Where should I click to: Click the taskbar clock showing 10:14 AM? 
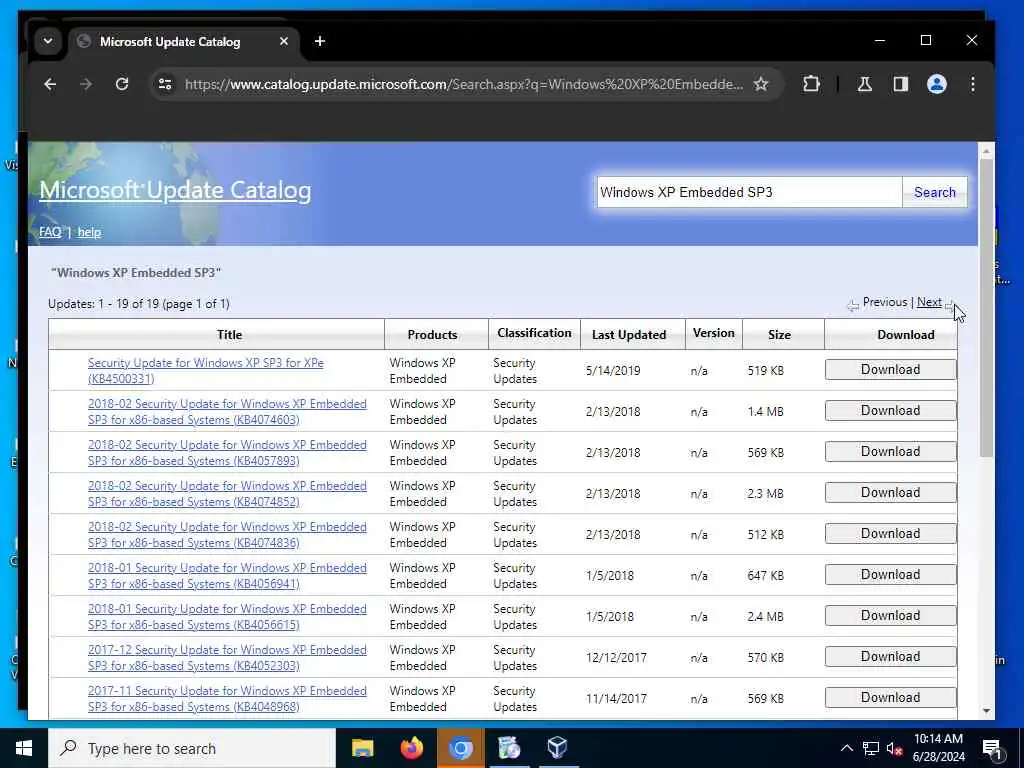(x=938, y=748)
